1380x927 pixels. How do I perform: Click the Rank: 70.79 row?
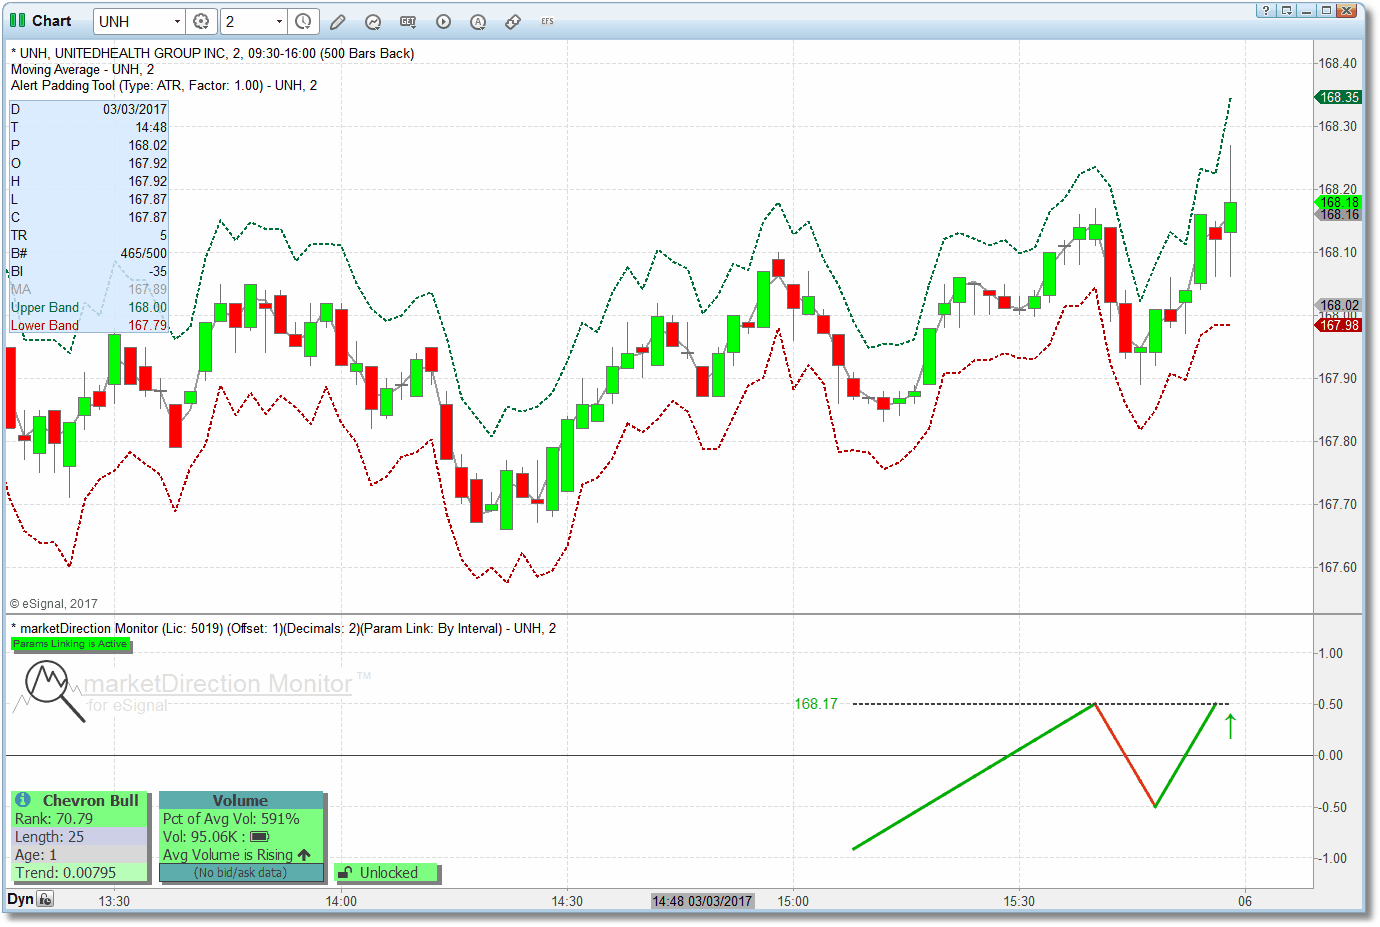pyautogui.click(x=80, y=819)
